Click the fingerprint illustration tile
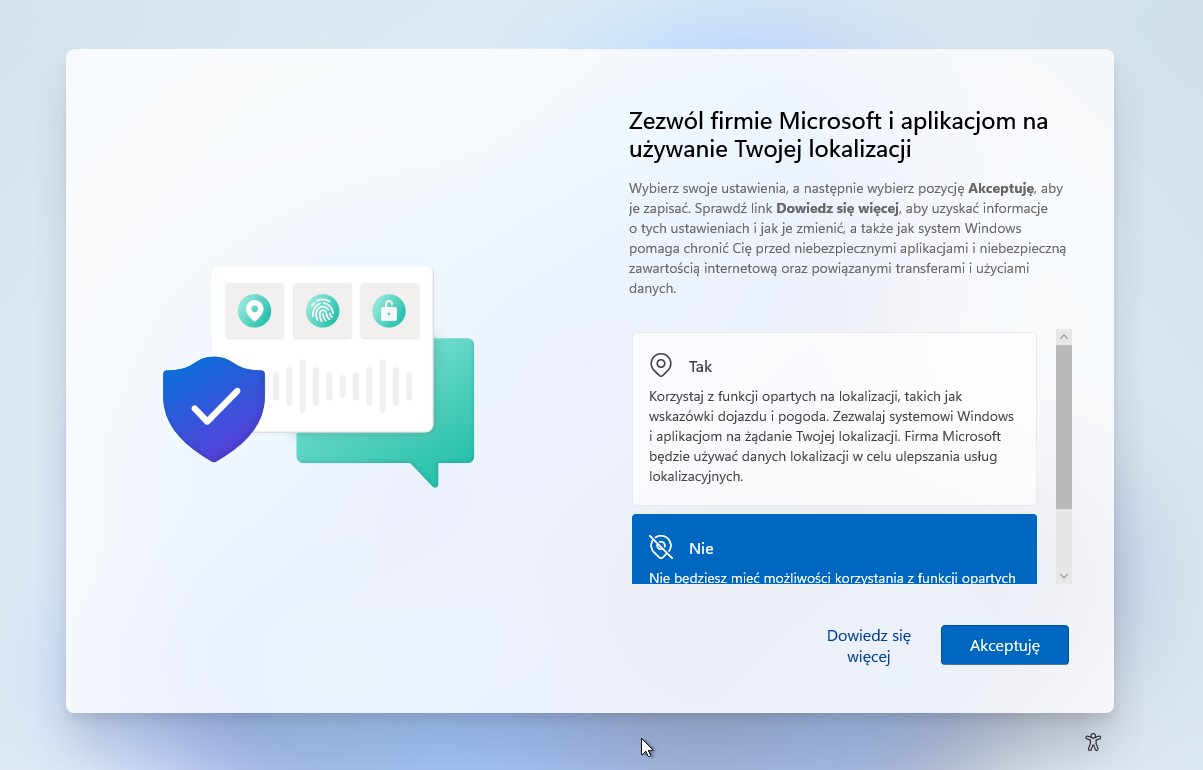1203x770 pixels. click(322, 311)
